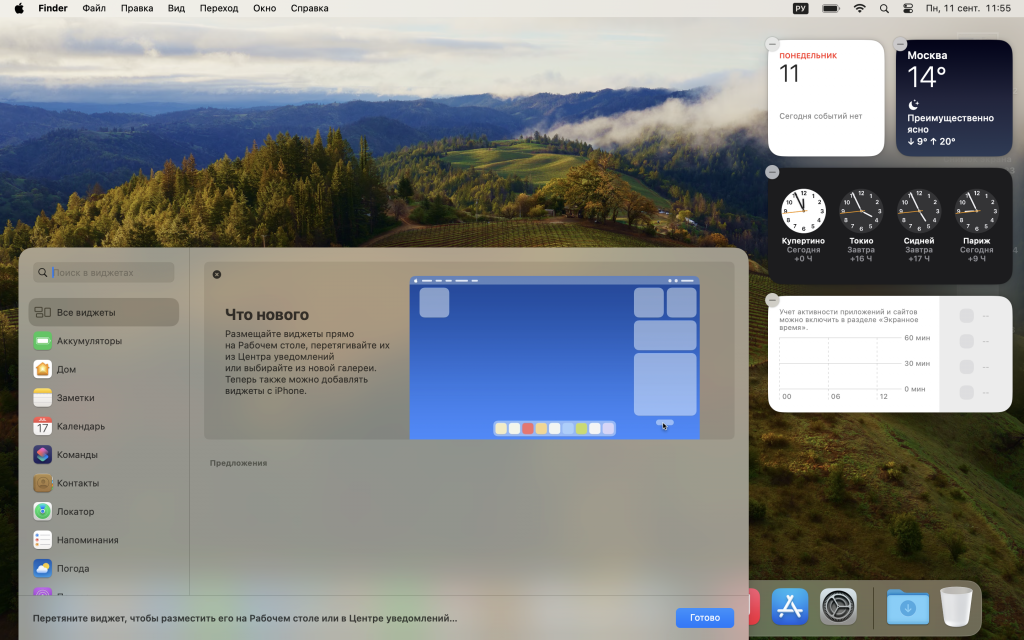Screen dimensions: 1024x640
Task: Open Локатор widget category
Action: [x=75, y=512]
